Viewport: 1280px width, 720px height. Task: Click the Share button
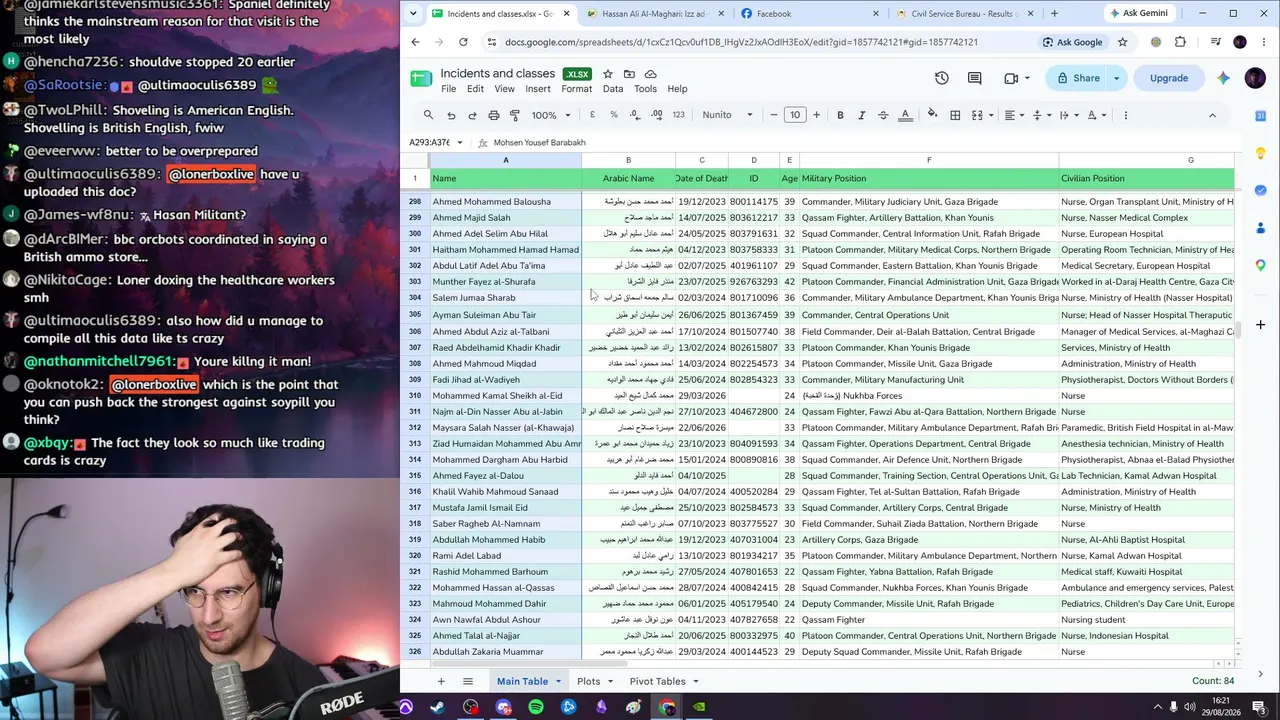click(x=1078, y=78)
